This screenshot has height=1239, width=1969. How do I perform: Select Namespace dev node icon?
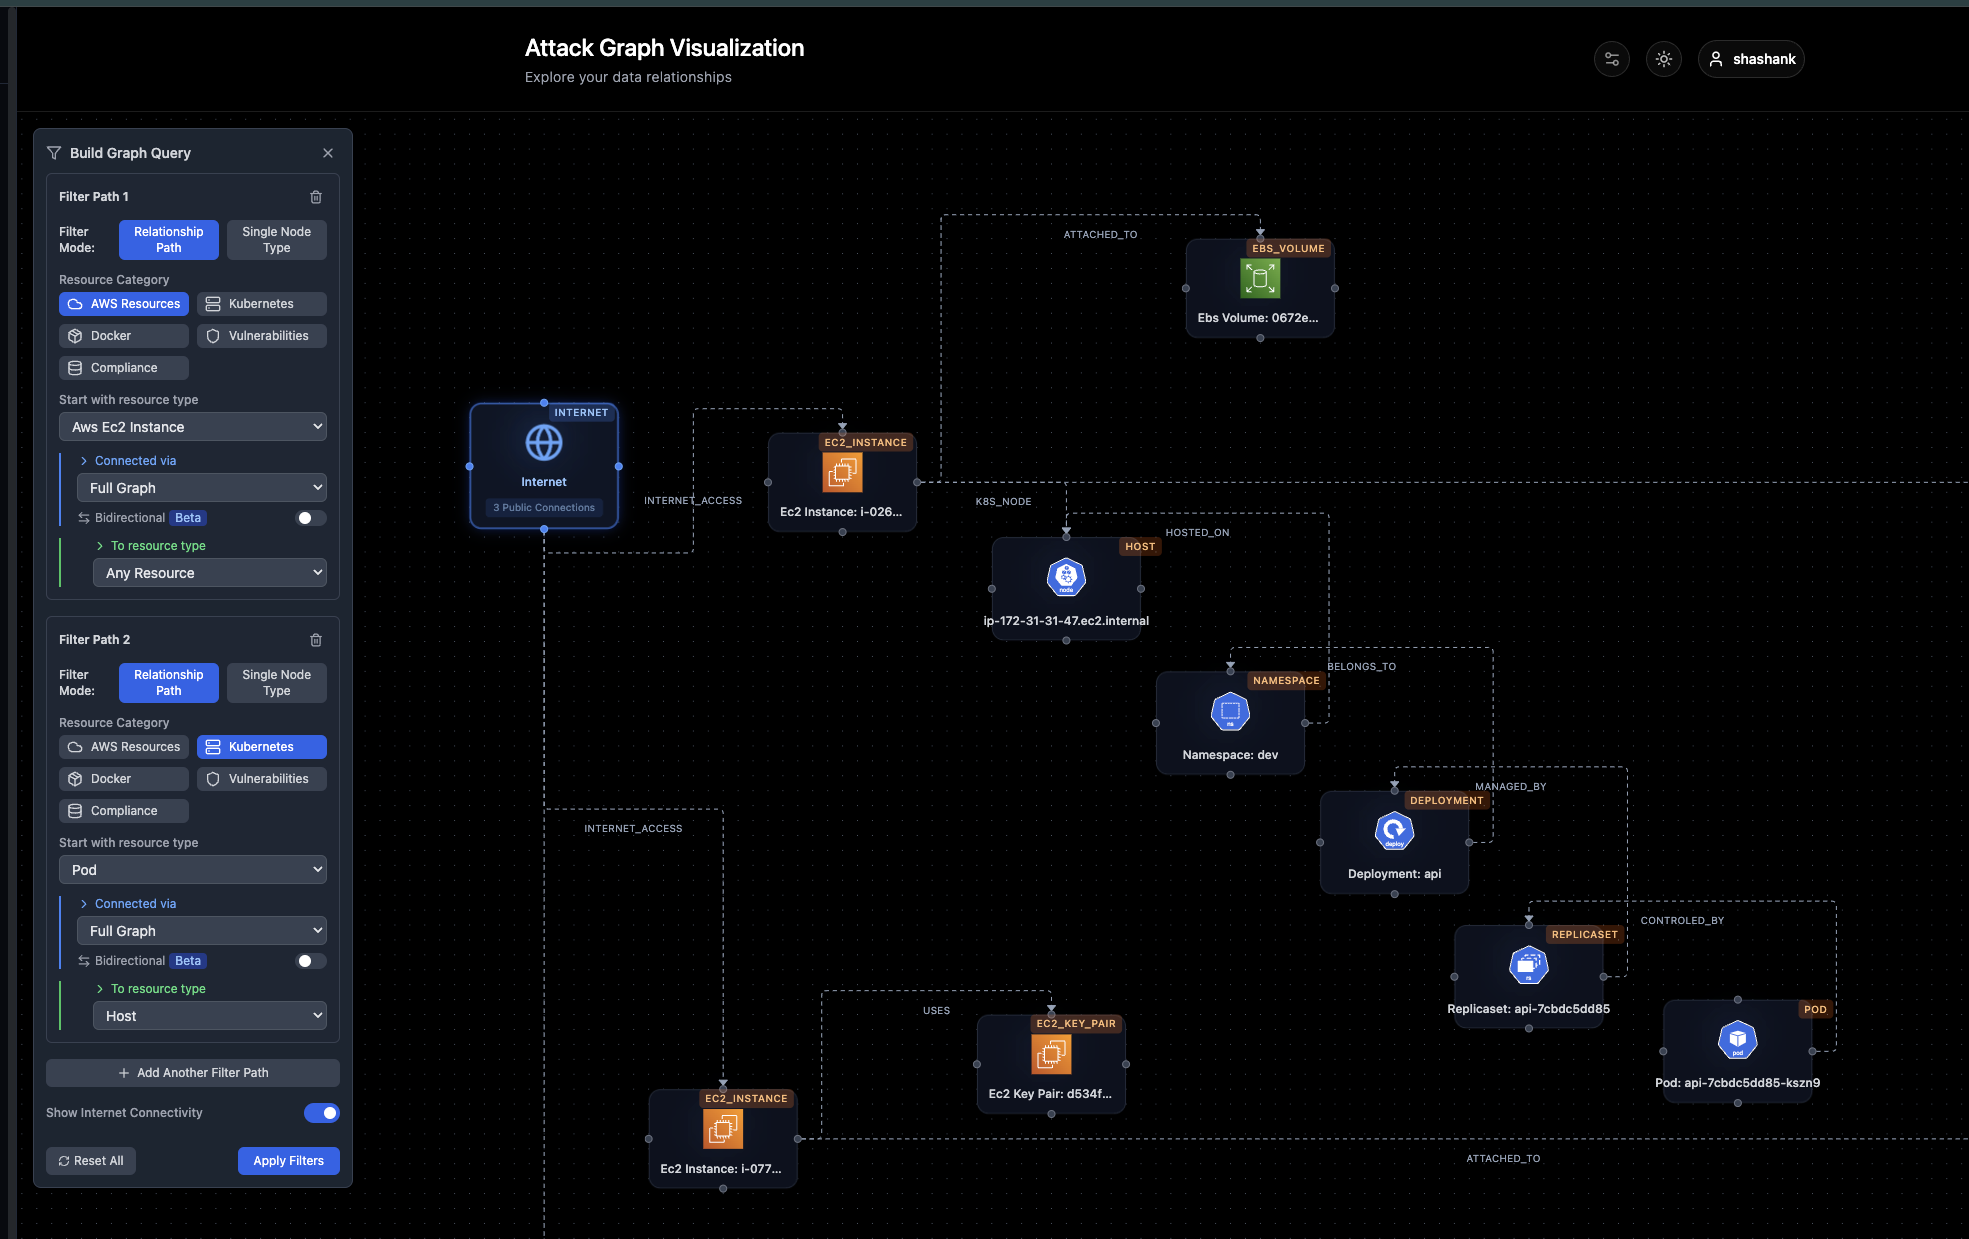(x=1230, y=711)
